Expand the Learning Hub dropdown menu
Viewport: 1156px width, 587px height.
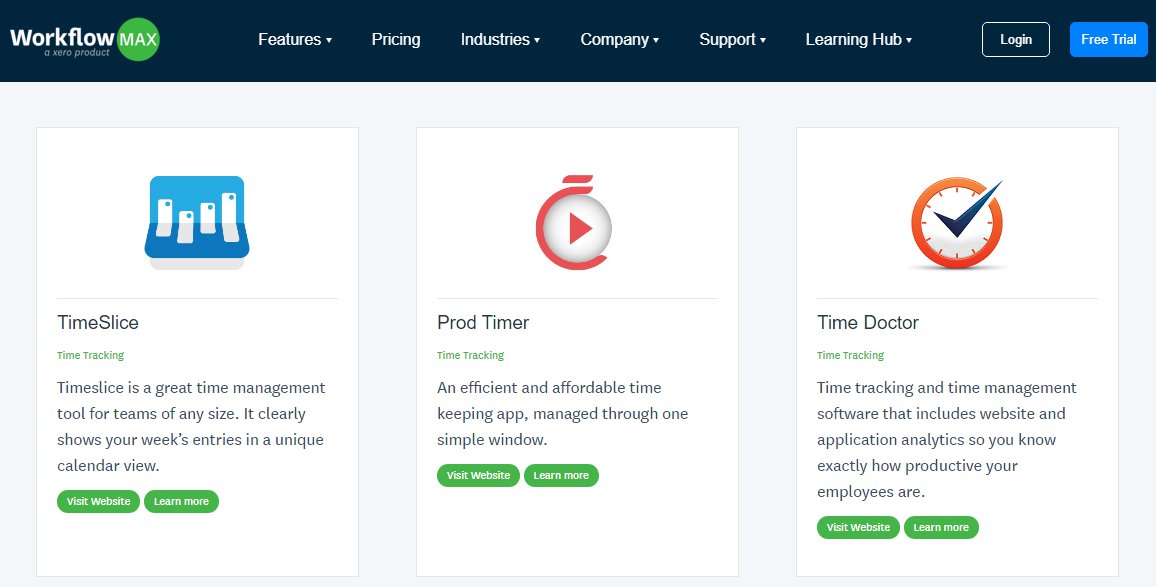859,40
